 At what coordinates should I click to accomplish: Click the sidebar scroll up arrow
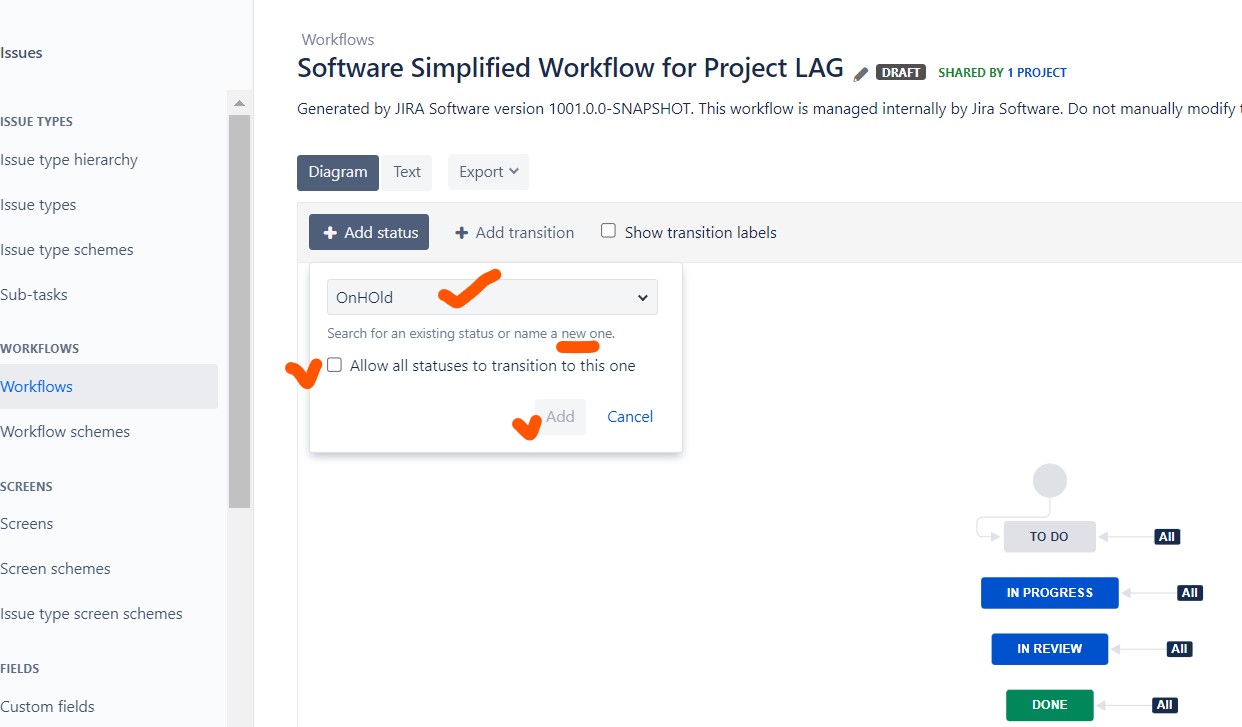pyautogui.click(x=239, y=103)
